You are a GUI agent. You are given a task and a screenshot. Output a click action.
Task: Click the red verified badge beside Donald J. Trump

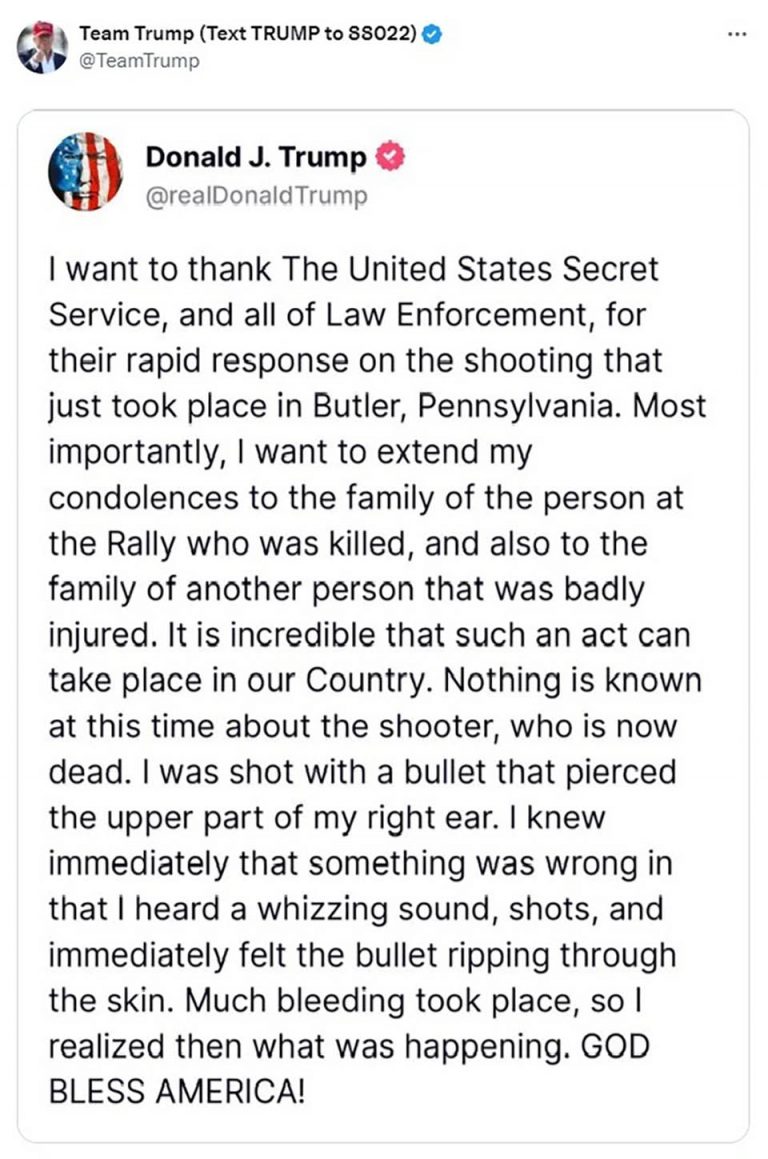(389, 156)
